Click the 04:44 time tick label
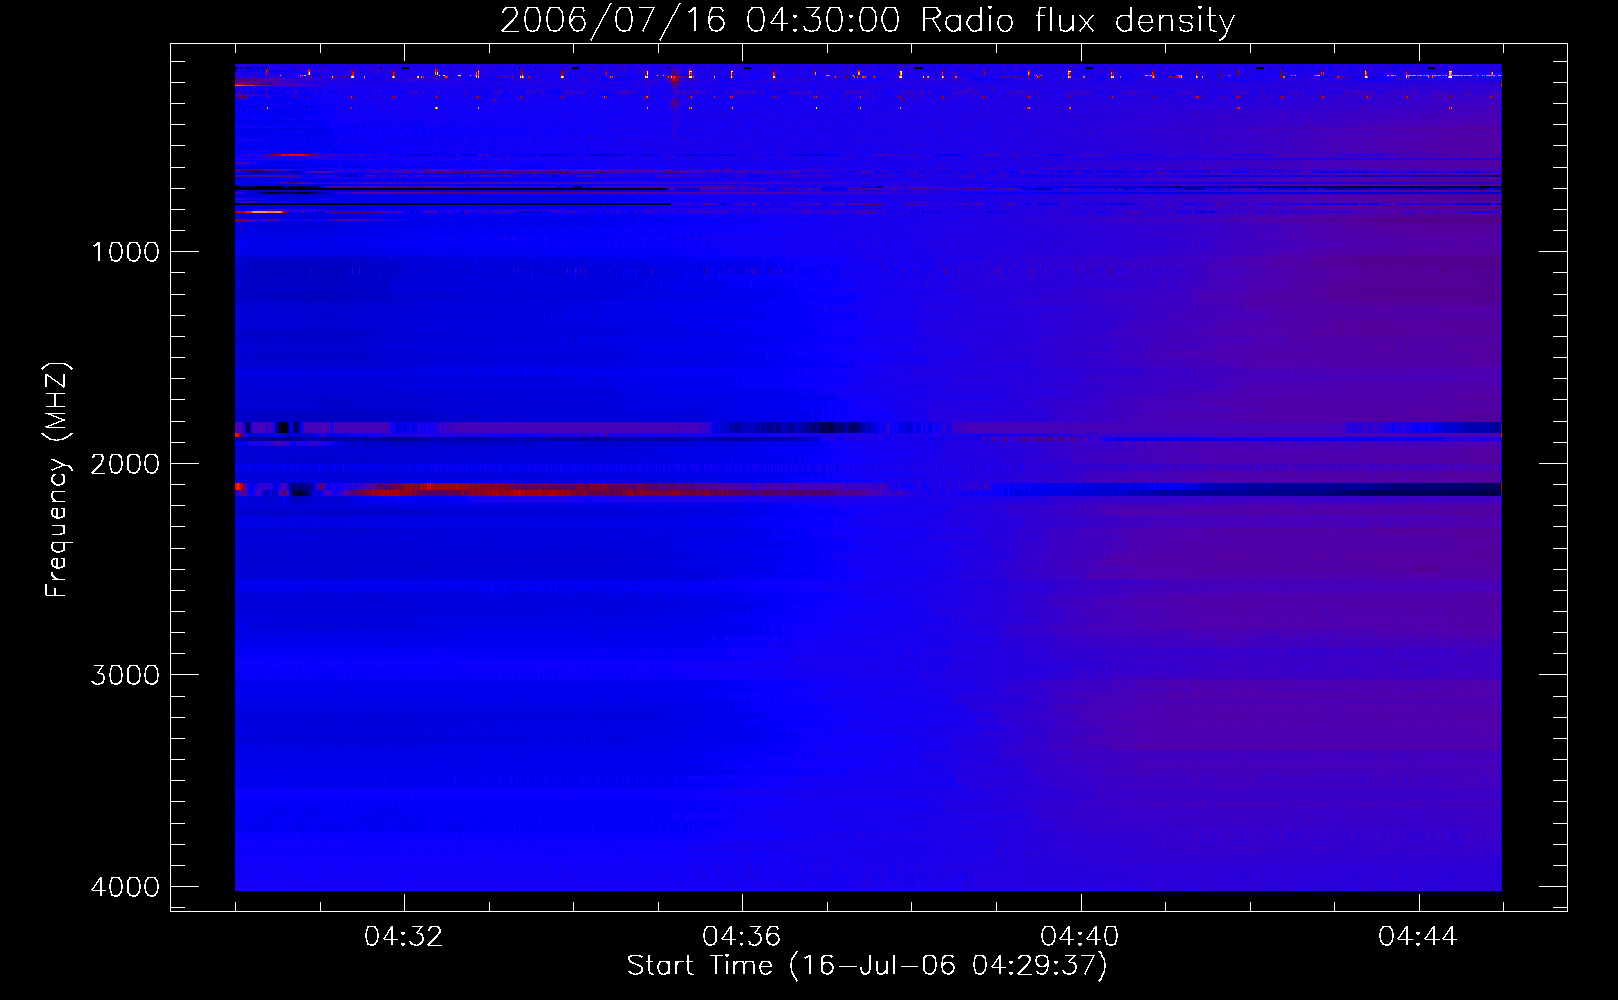 click(x=1418, y=937)
